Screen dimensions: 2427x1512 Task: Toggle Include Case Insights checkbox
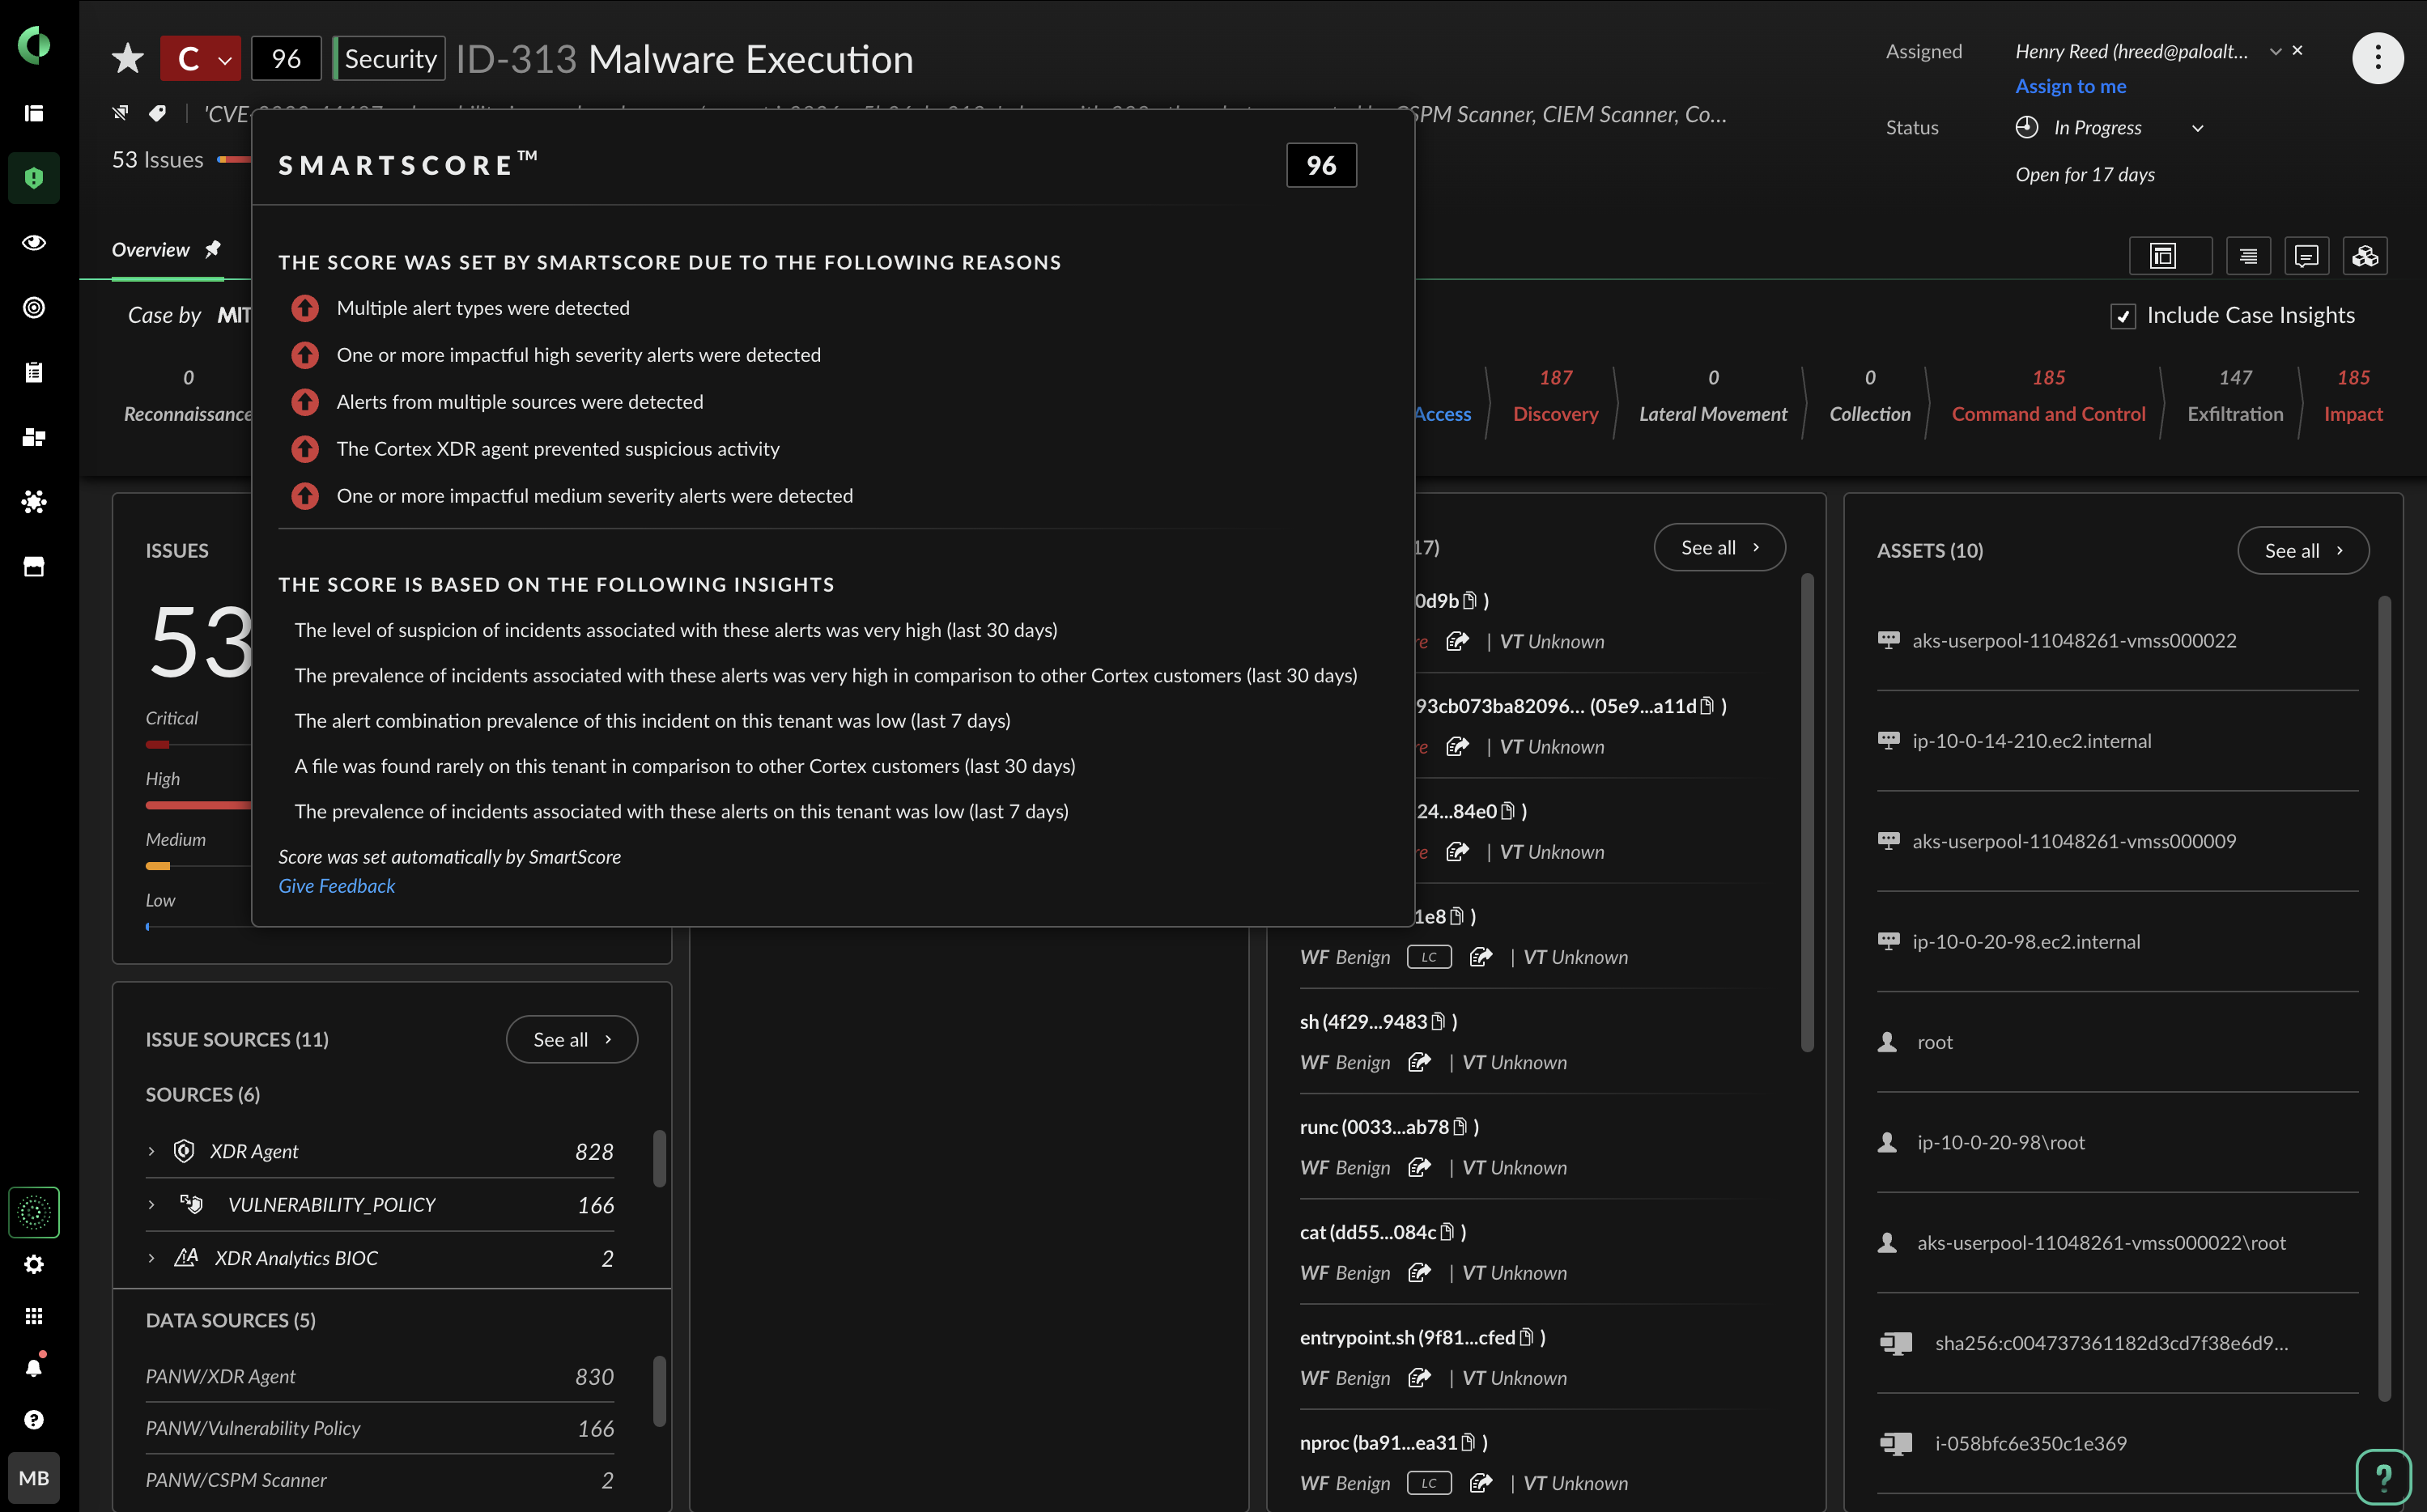point(2122,316)
